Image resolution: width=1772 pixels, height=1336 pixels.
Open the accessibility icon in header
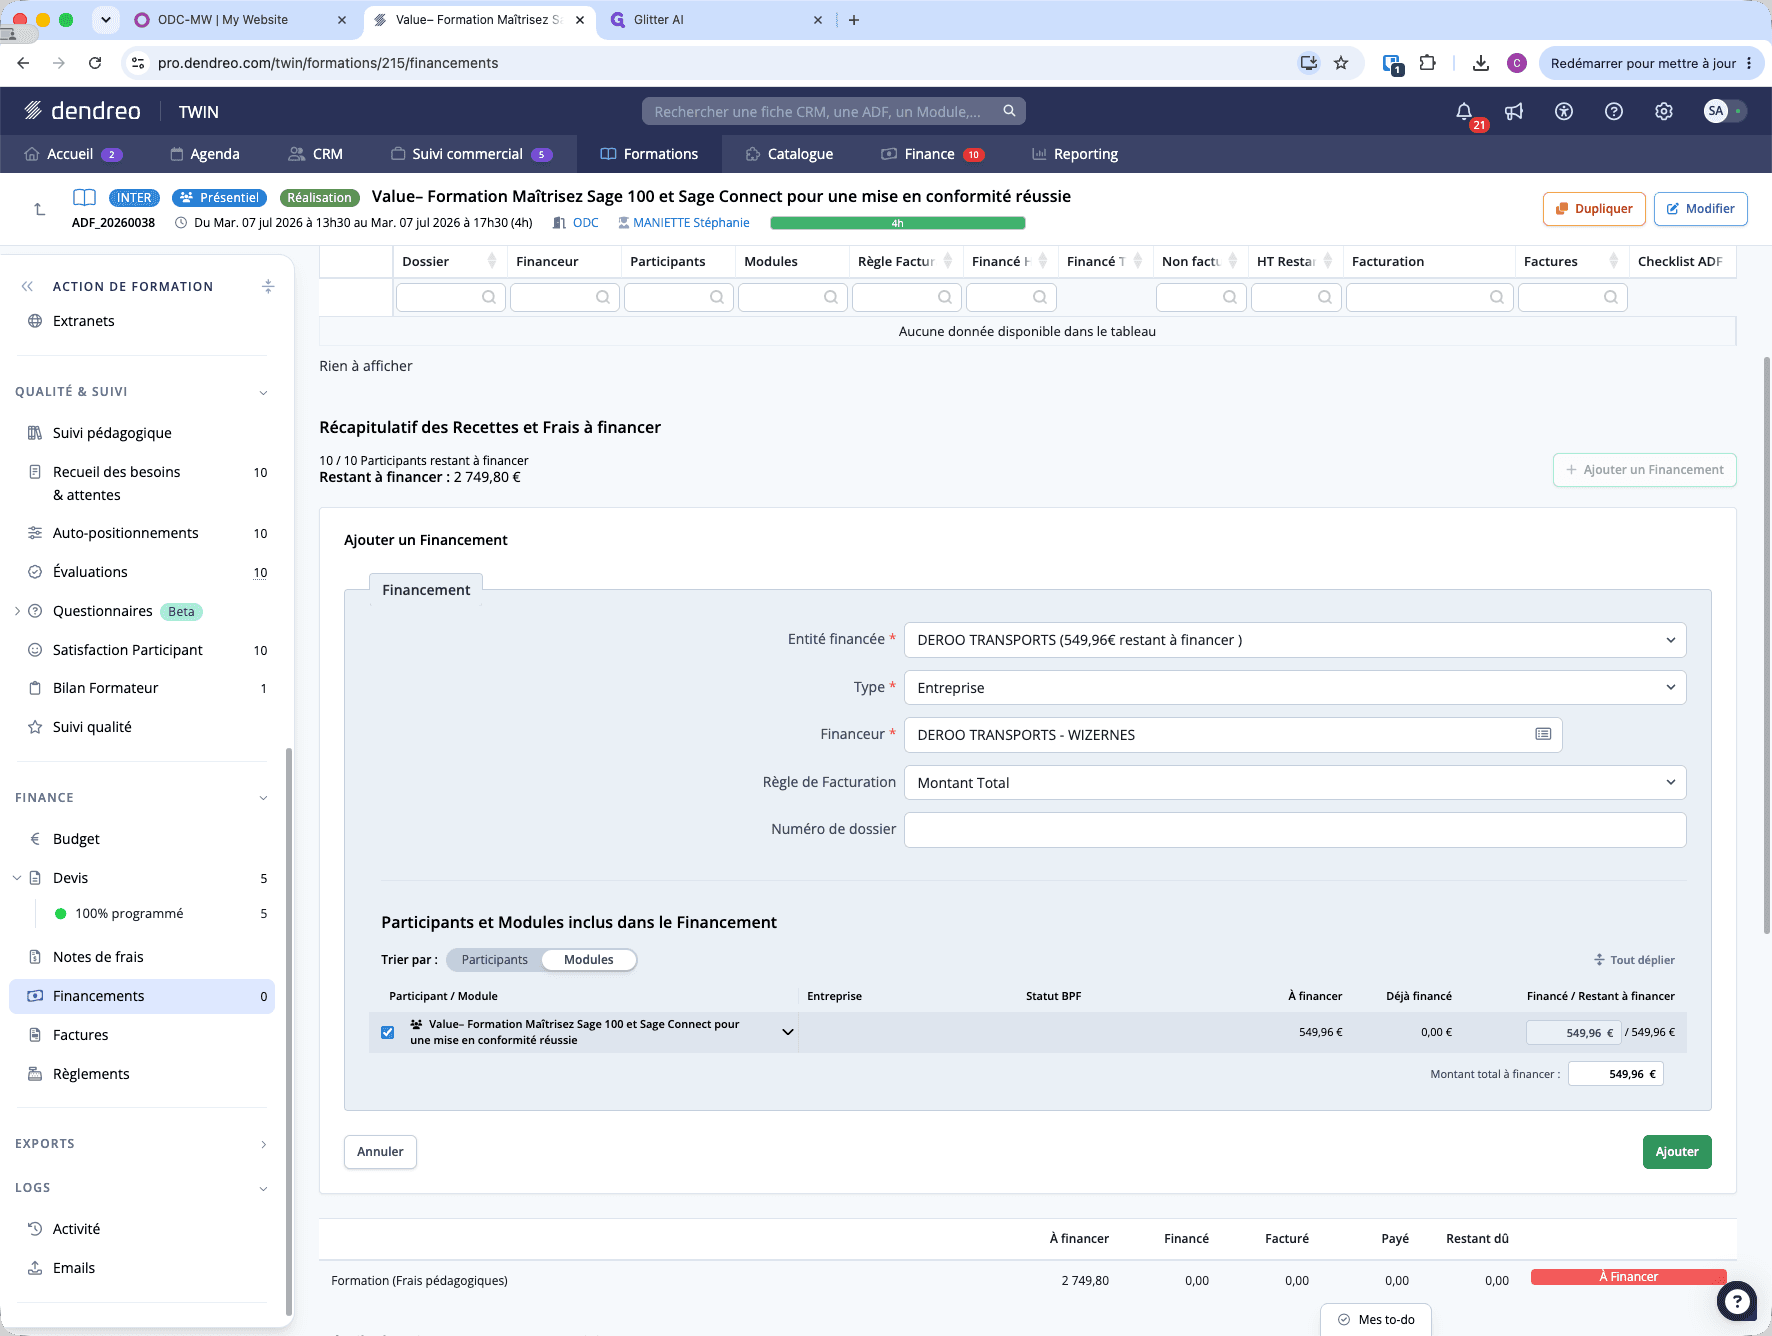[1564, 111]
